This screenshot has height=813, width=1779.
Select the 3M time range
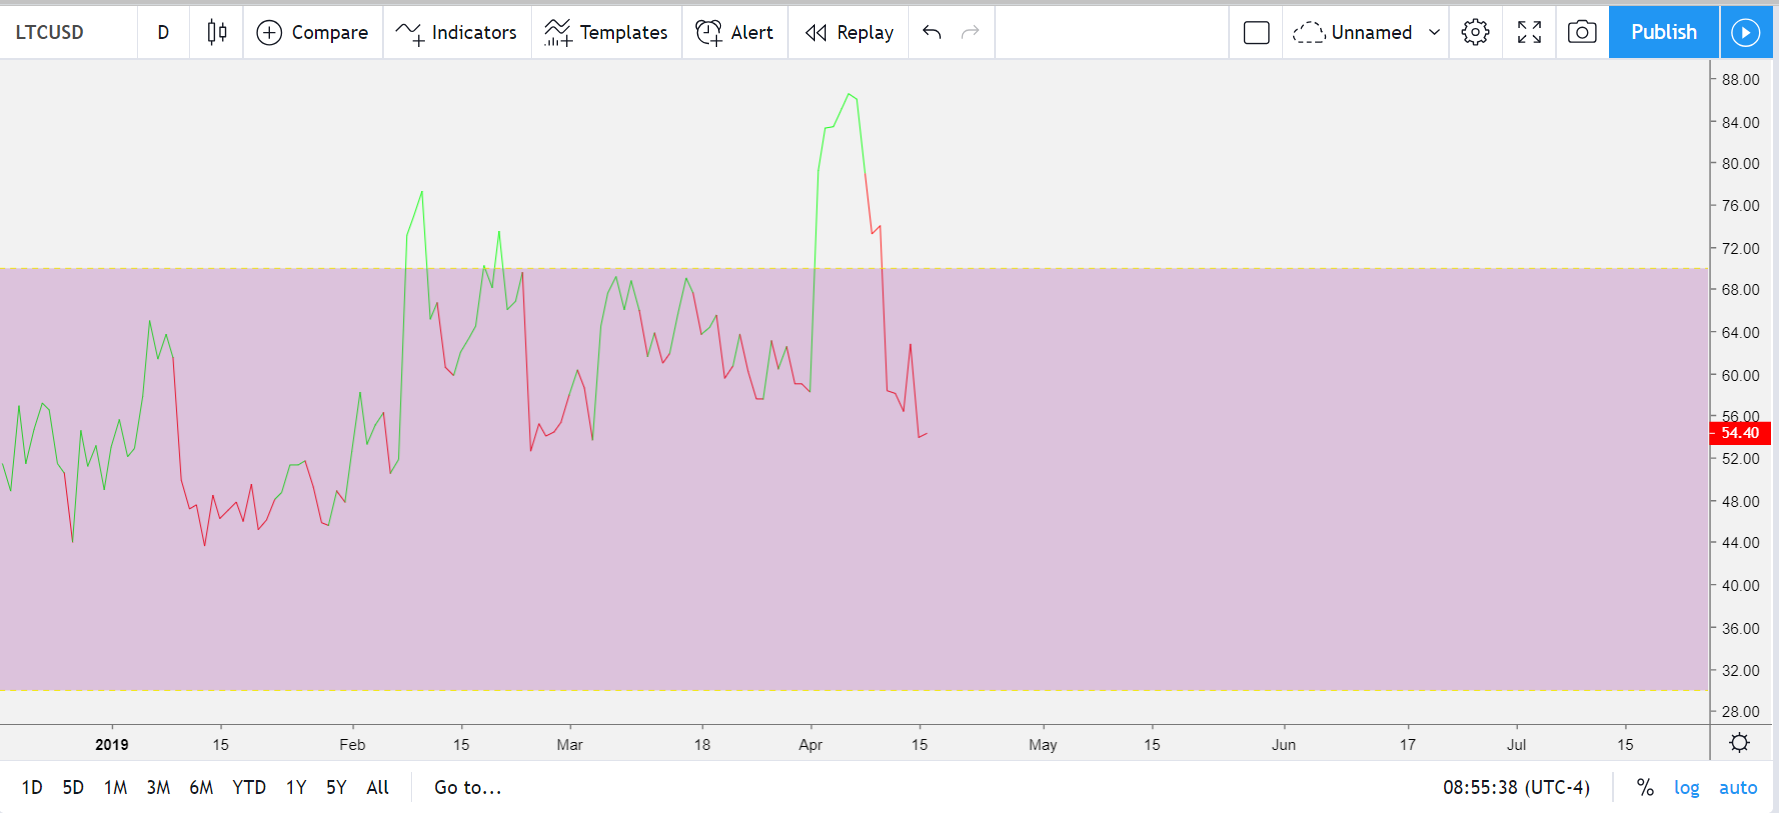(x=158, y=788)
